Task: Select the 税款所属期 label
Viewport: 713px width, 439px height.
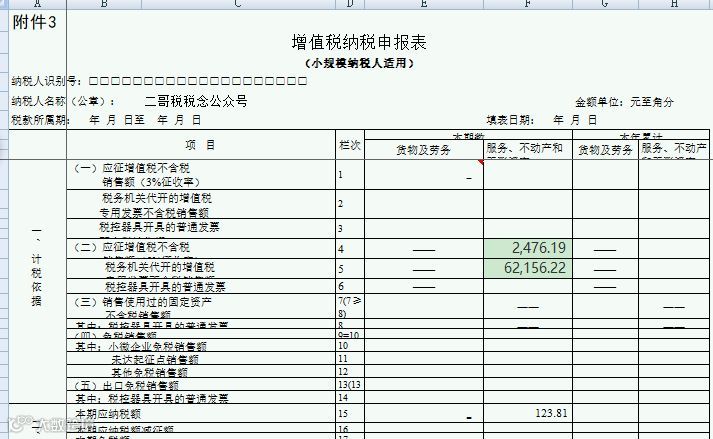Action: (40, 120)
